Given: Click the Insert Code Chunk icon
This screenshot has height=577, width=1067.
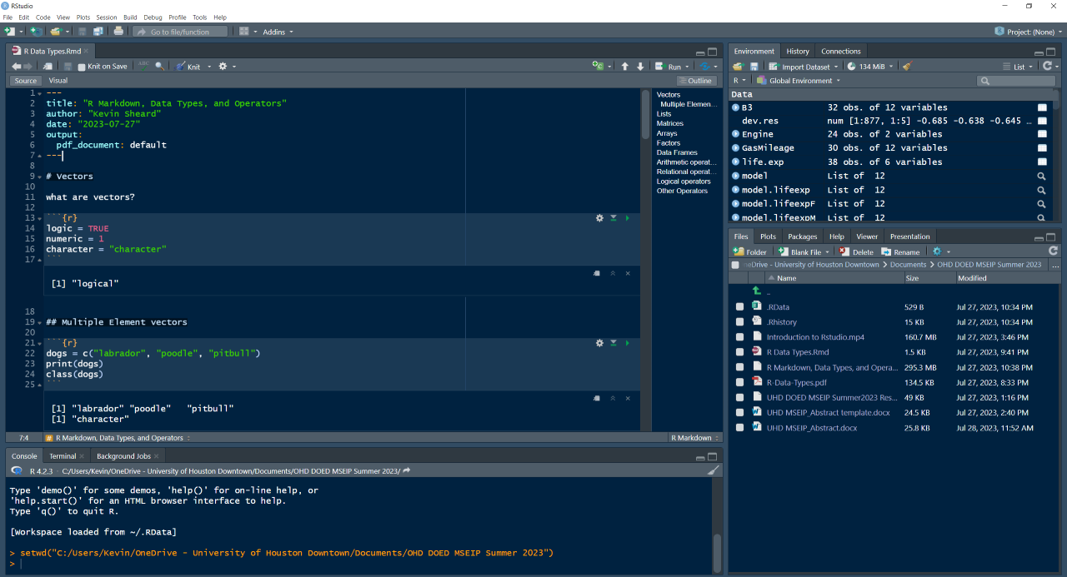Looking at the screenshot, I should click(x=597, y=66).
